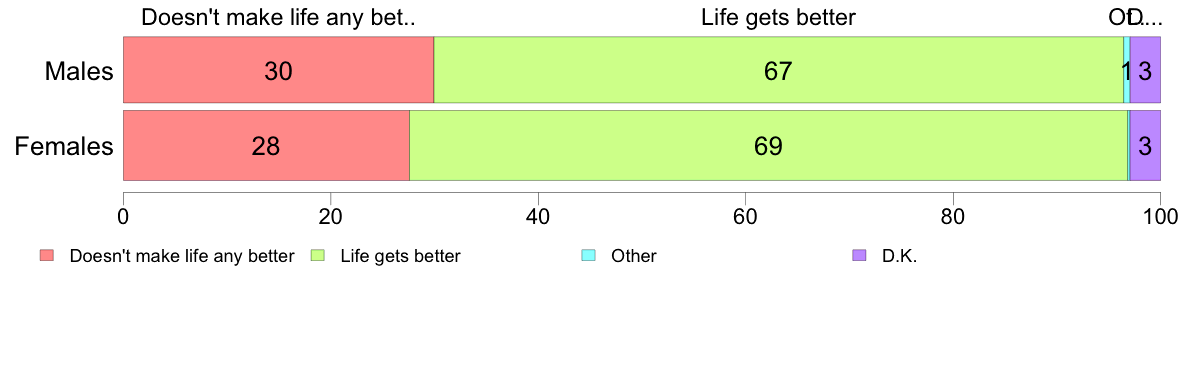The image size is (1188, 368).
Task: Click the red legend swatch
Action: 47,256
